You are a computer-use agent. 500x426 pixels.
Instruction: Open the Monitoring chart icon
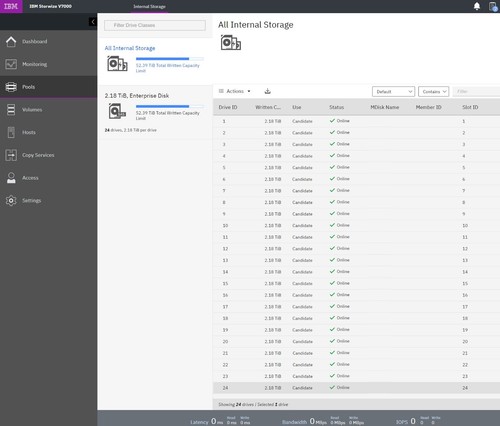pos(11,64)
